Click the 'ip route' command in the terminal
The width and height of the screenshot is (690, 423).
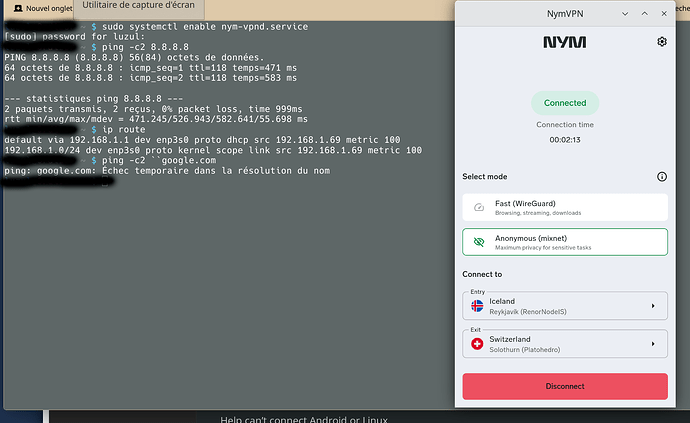click(123, 129)
